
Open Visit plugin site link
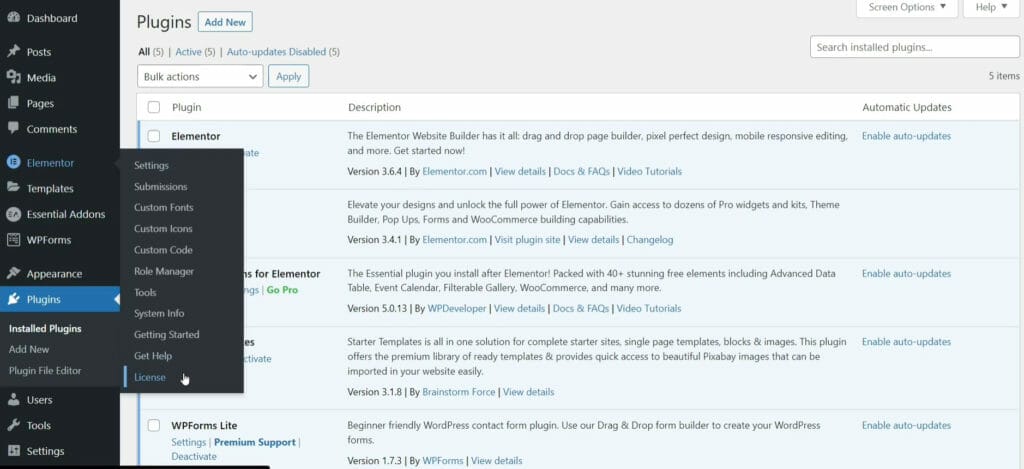tap(527, 240)
